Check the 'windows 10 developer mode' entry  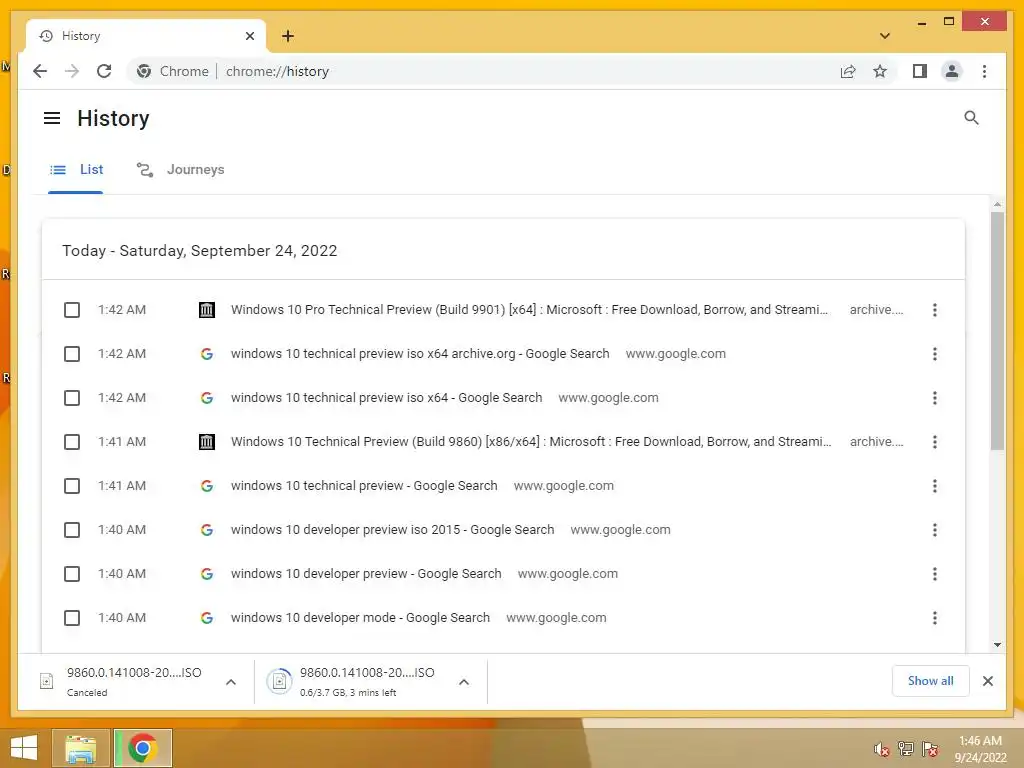[x=72, y=618]
